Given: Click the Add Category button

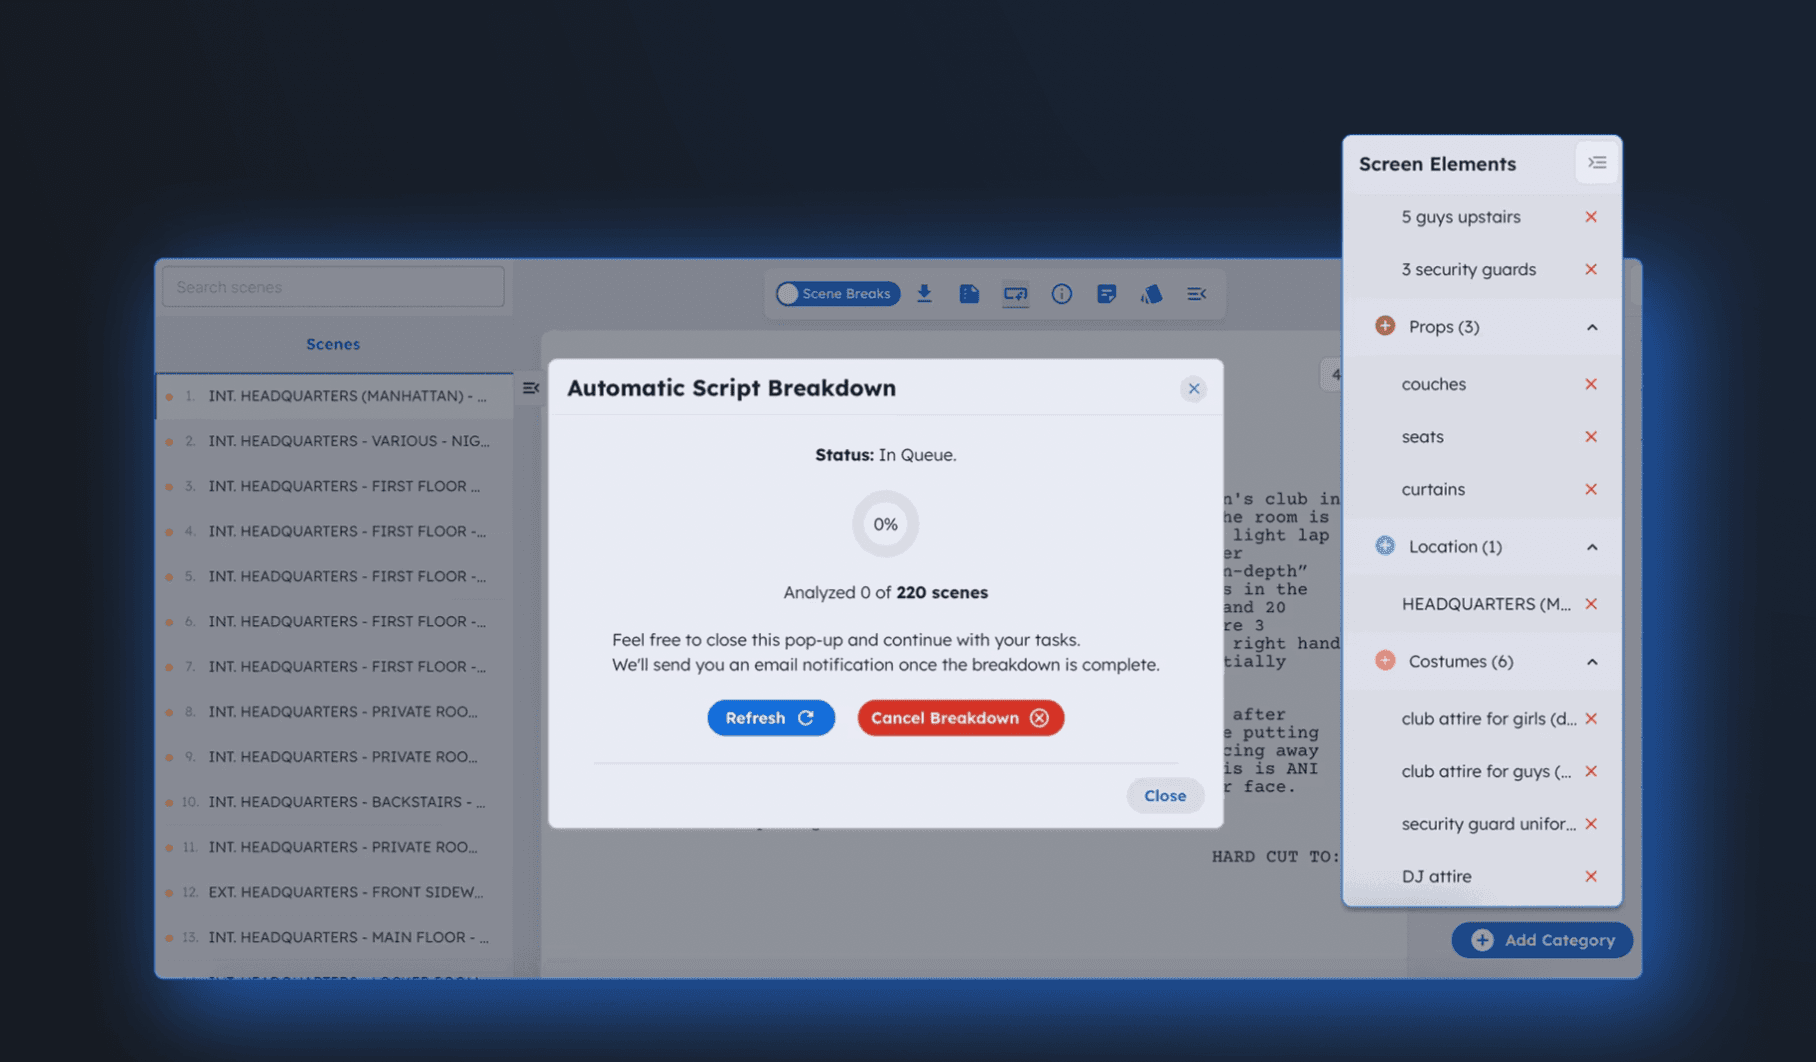Looking at the screenshot, I should tap(1541, 940).
